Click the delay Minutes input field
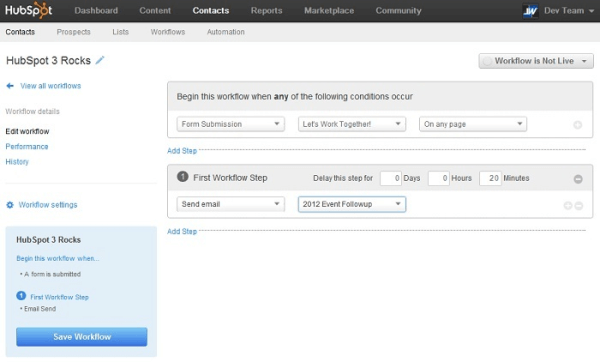Screen dimensions: 600x362 click(490, 178)
